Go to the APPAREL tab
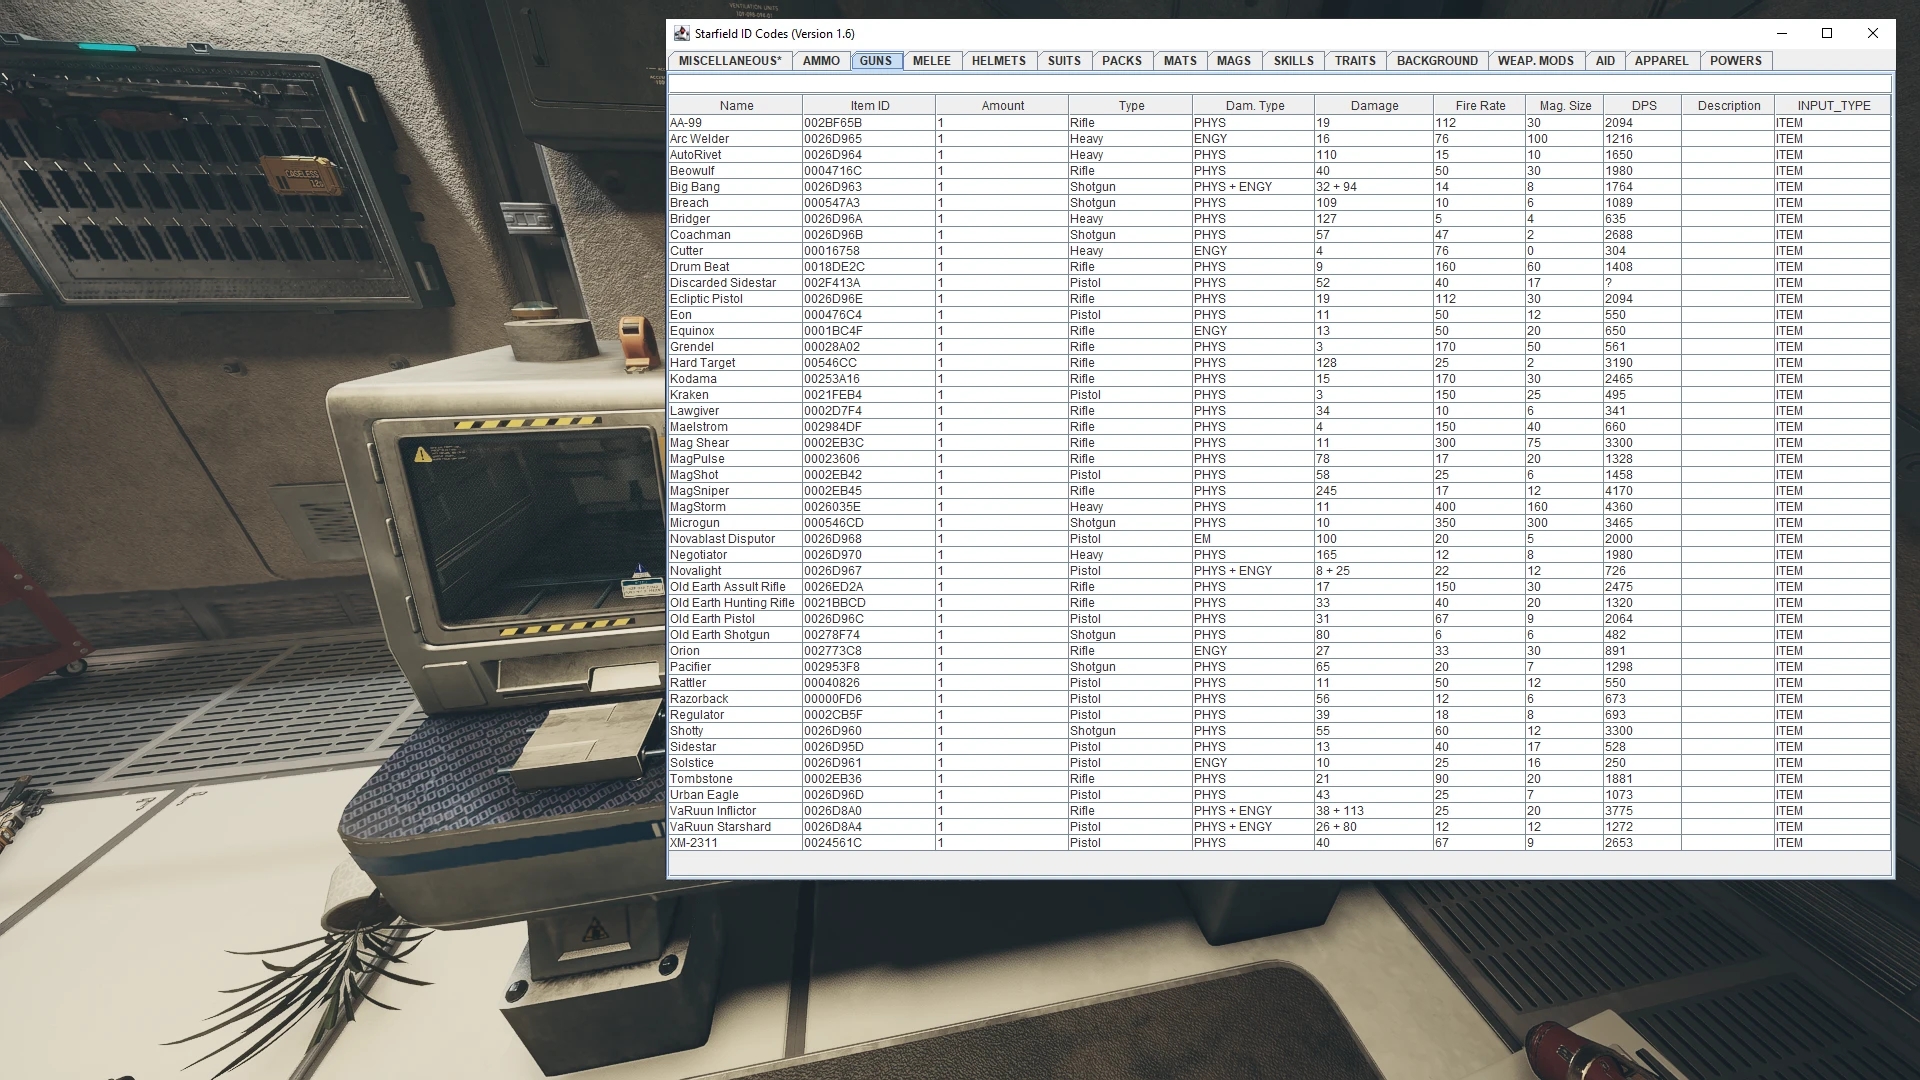The width and height of the screenshot is (1920, 1080). pos(1661,61)
